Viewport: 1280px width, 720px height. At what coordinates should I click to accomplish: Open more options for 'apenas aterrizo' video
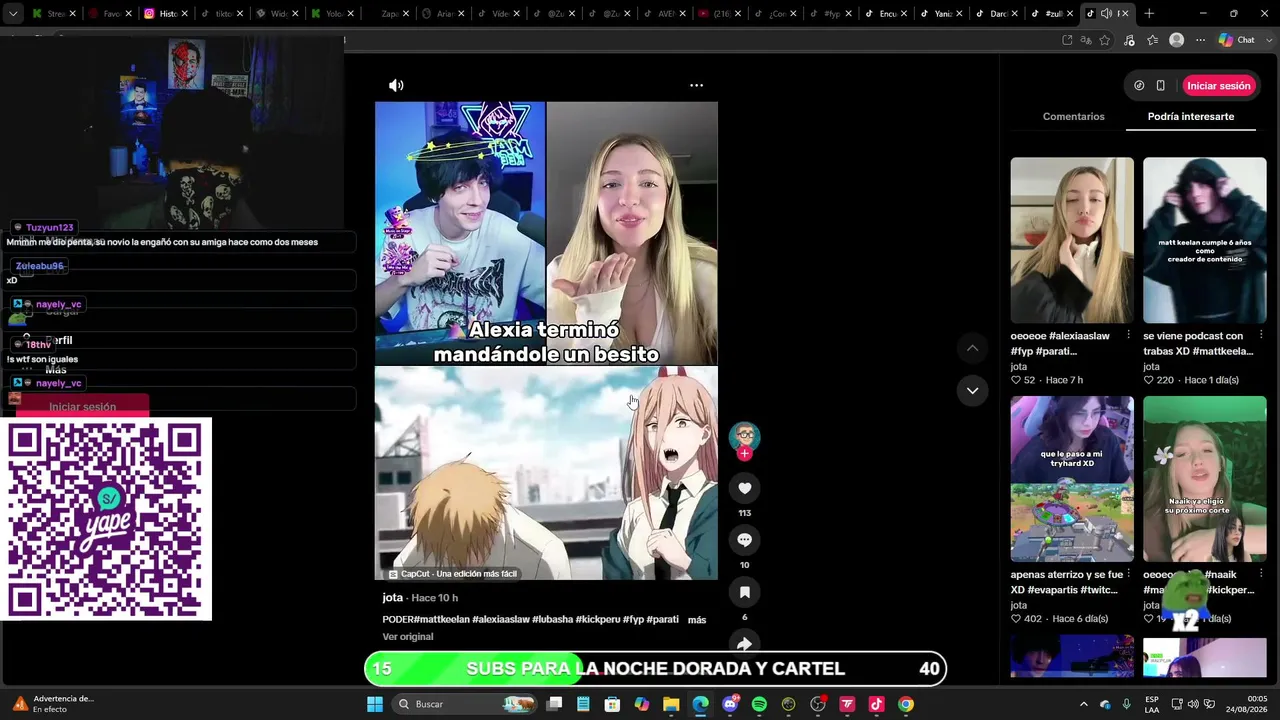(1128, 574)
